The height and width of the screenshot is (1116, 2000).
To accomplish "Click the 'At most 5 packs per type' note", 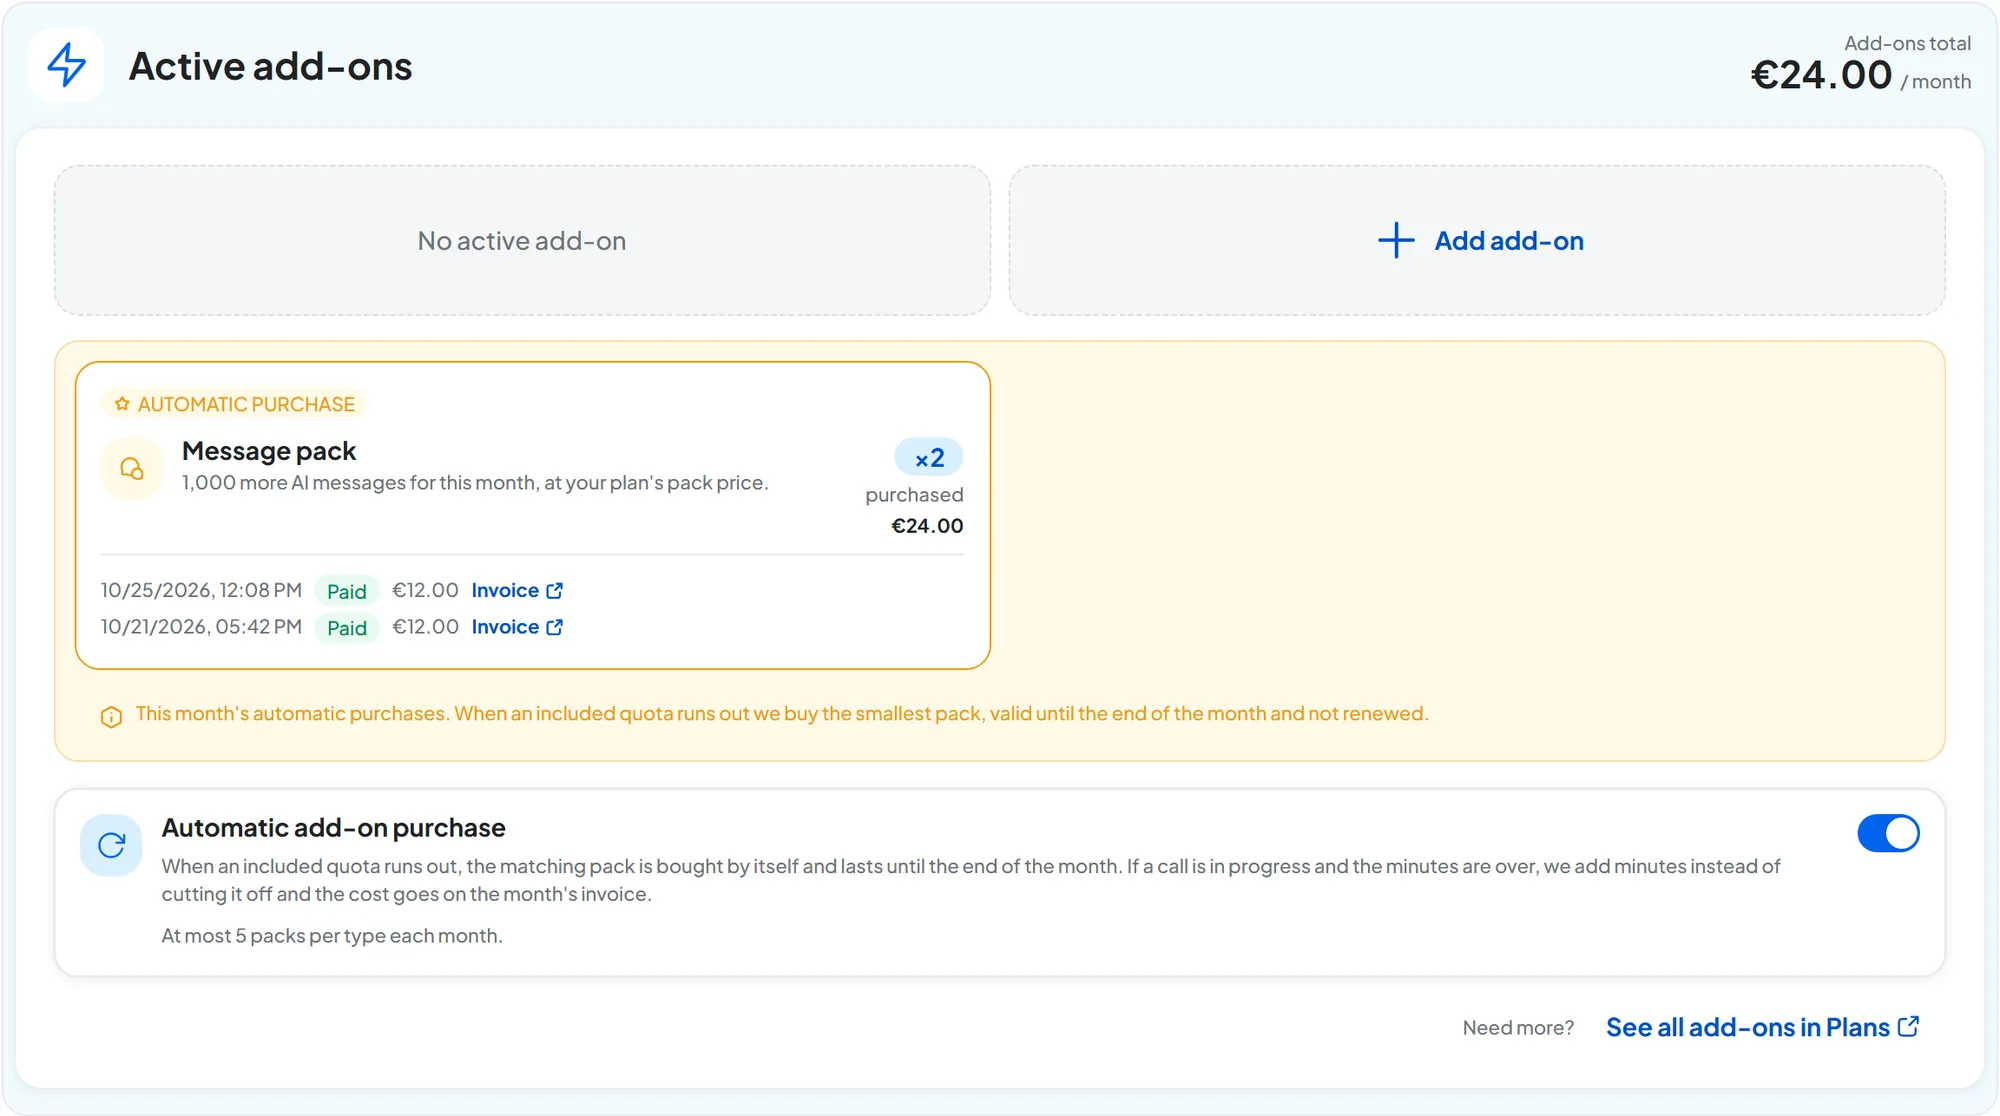I will 332,936.
